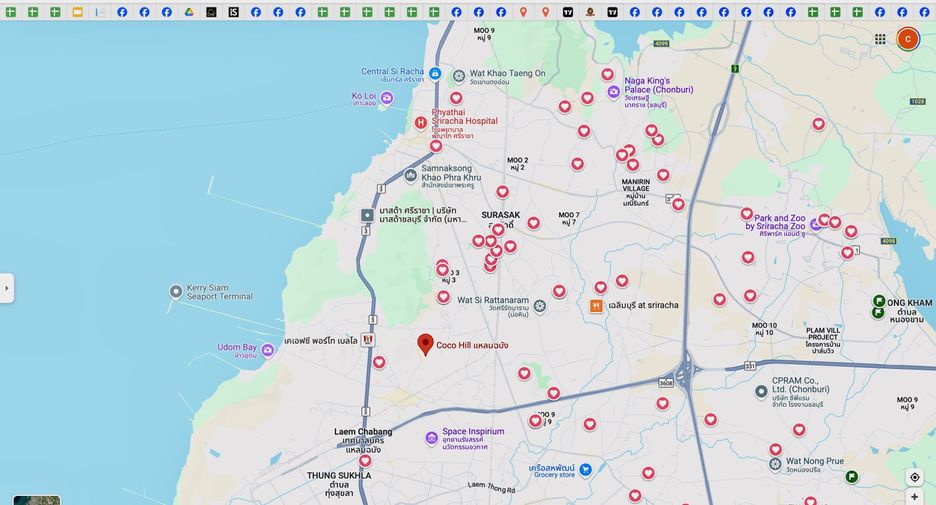Screen dimensions: 936x505
Task: Open the satellite layer thumbnail
Action: tap(37, 500)
